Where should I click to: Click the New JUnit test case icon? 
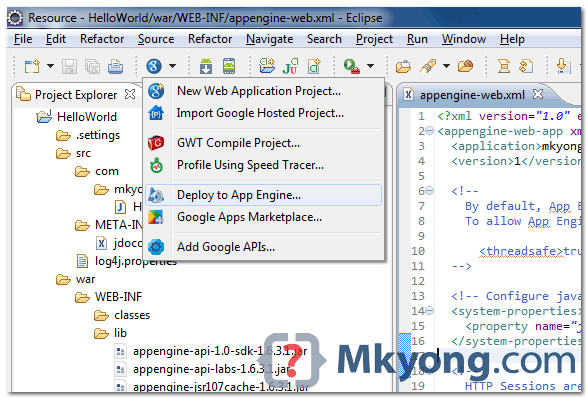click(291, 66)
